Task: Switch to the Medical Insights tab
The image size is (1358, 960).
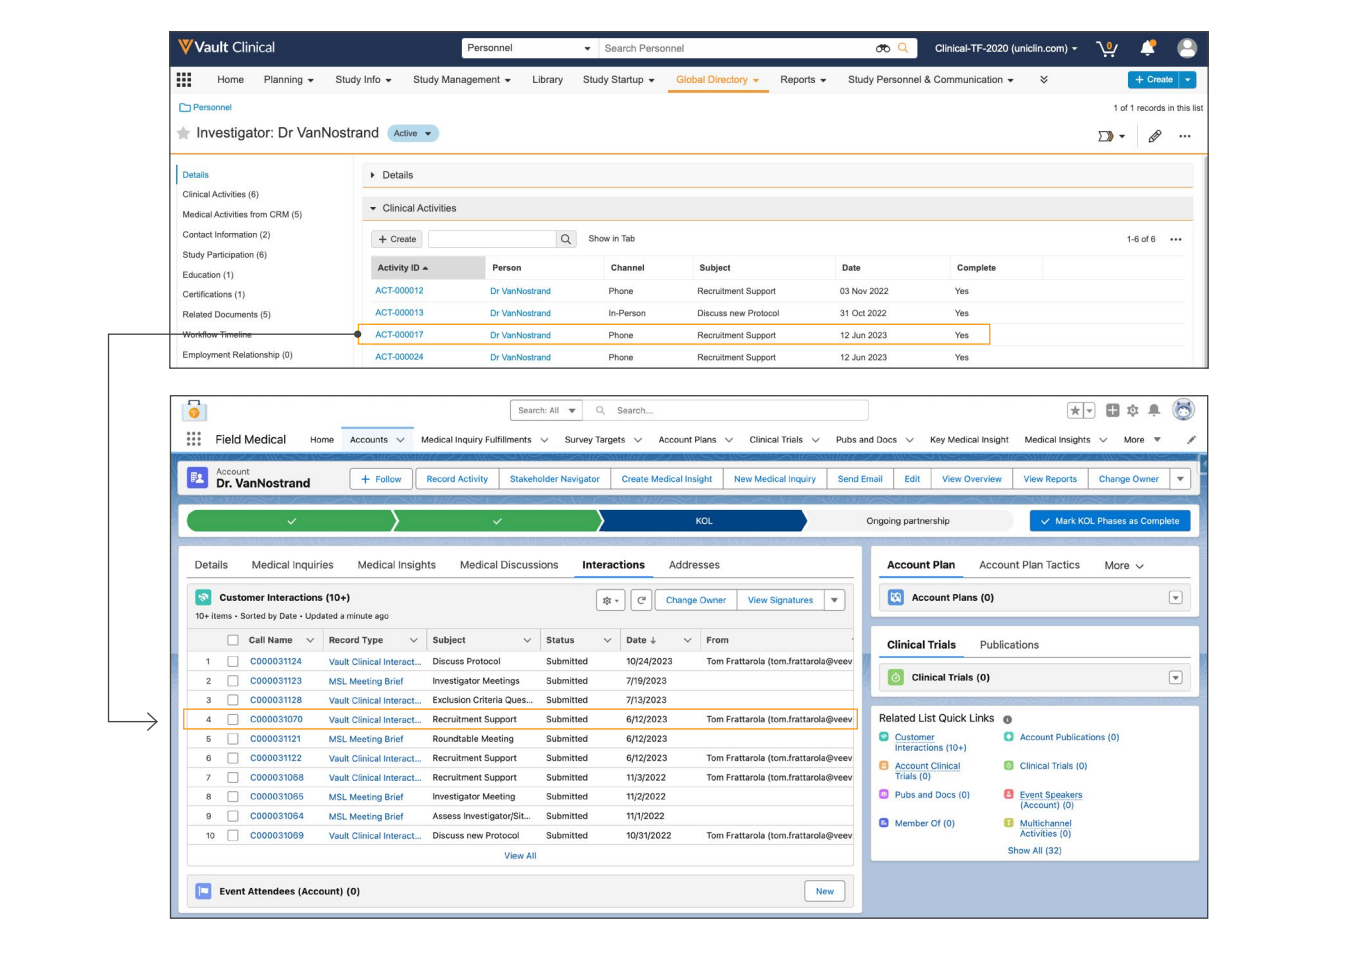Action: coord(396,565)
